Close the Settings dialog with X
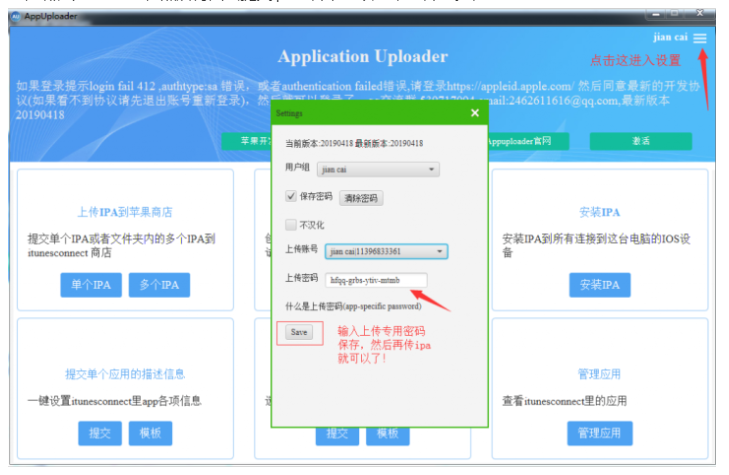 [x=475, y=113]
